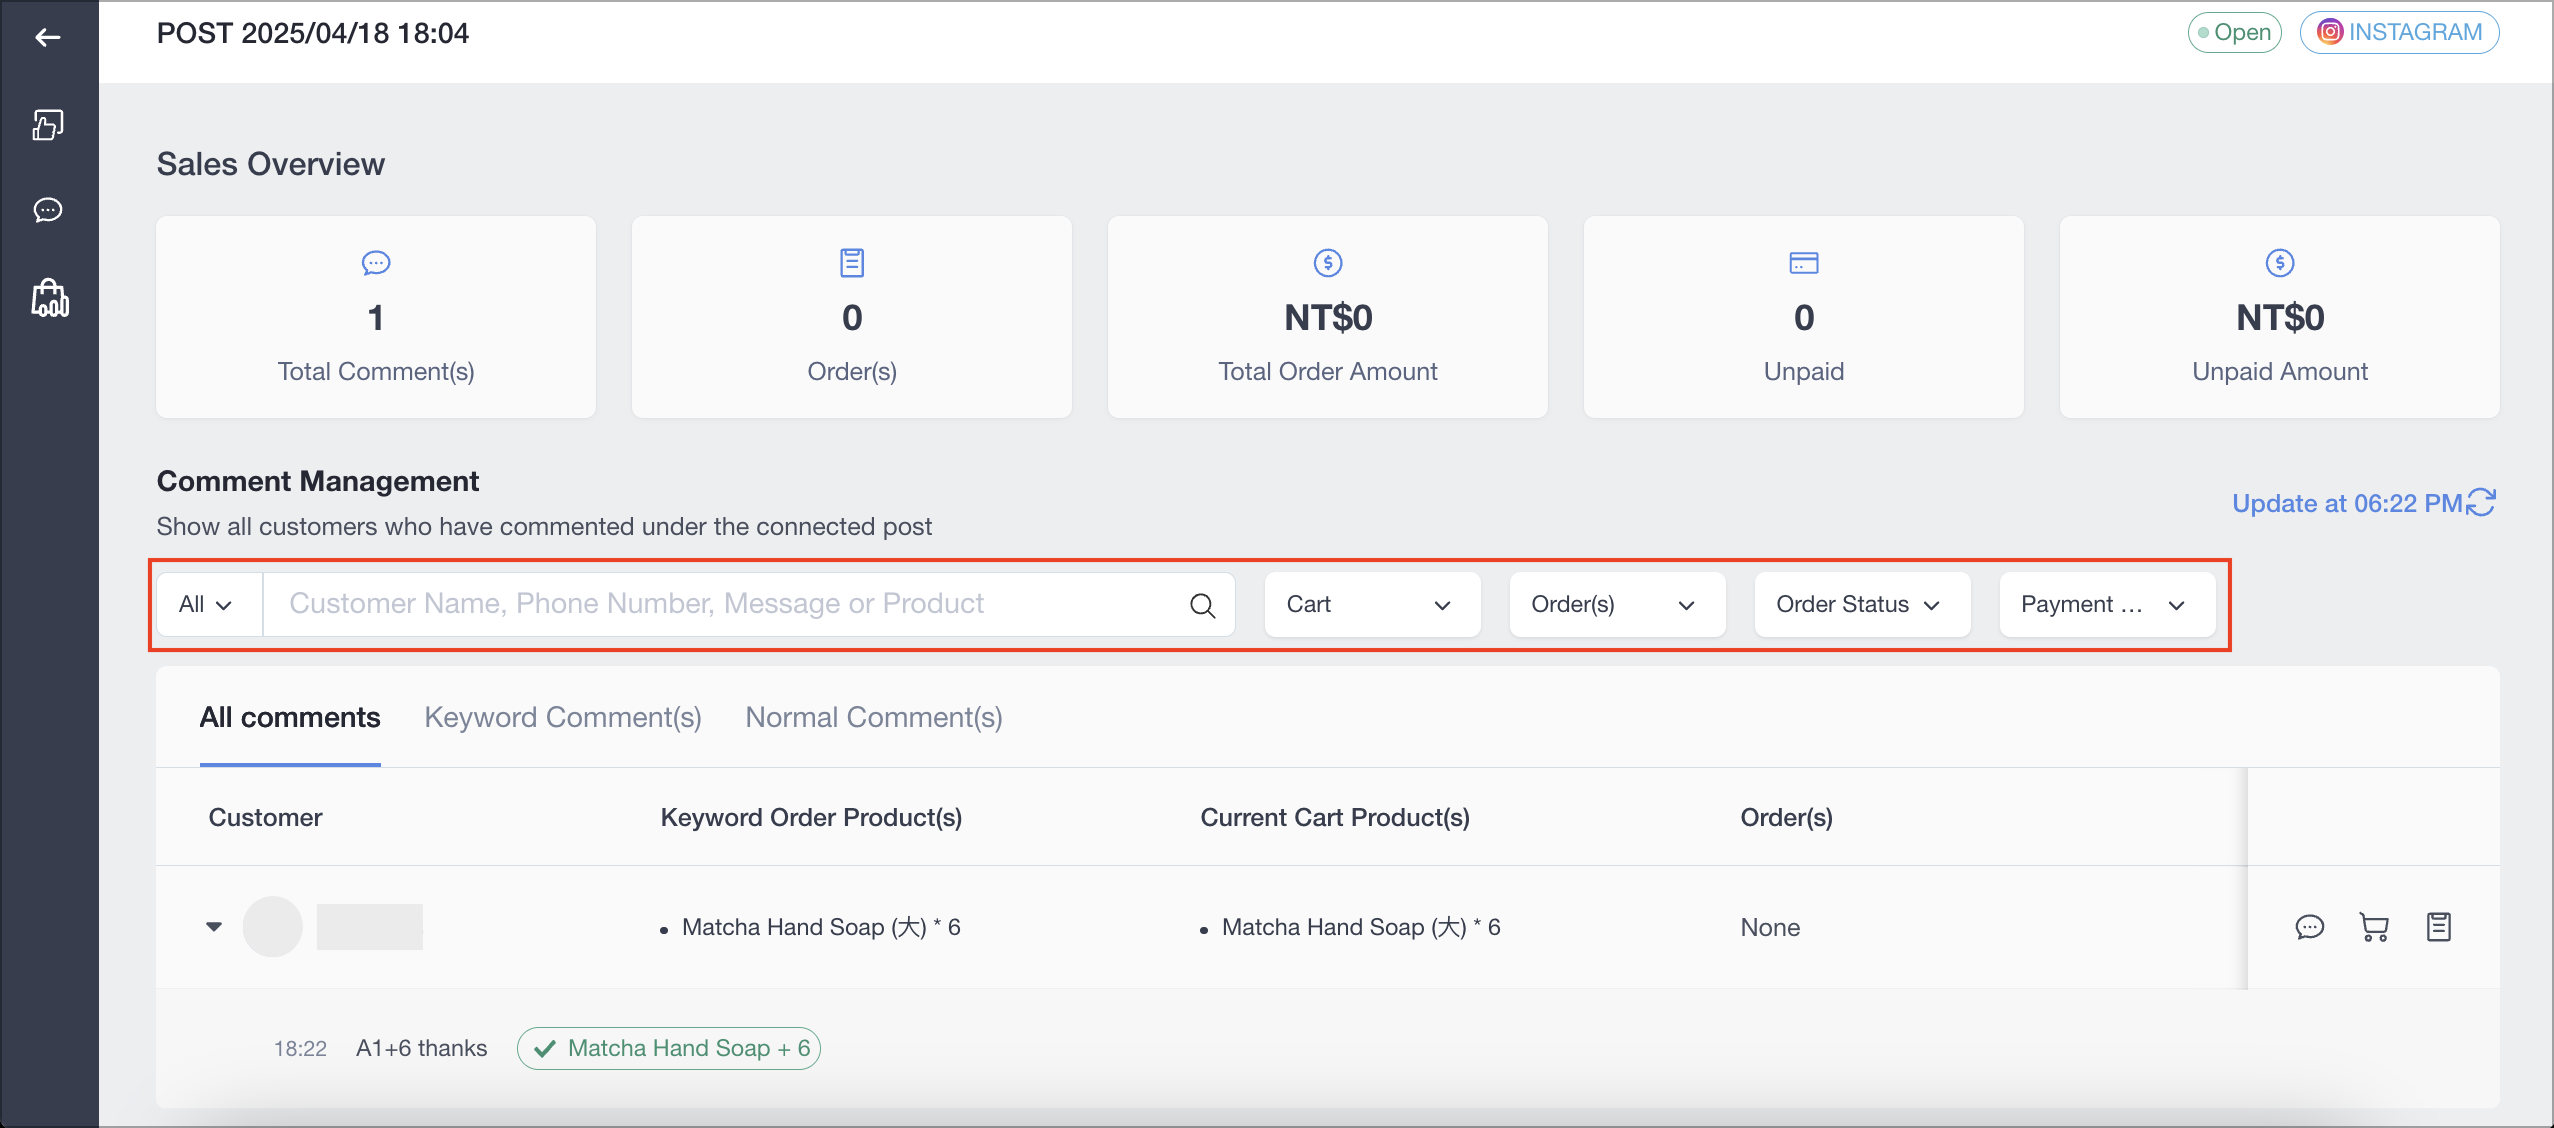Click the Unpaid card icon

pos(1804,263)
